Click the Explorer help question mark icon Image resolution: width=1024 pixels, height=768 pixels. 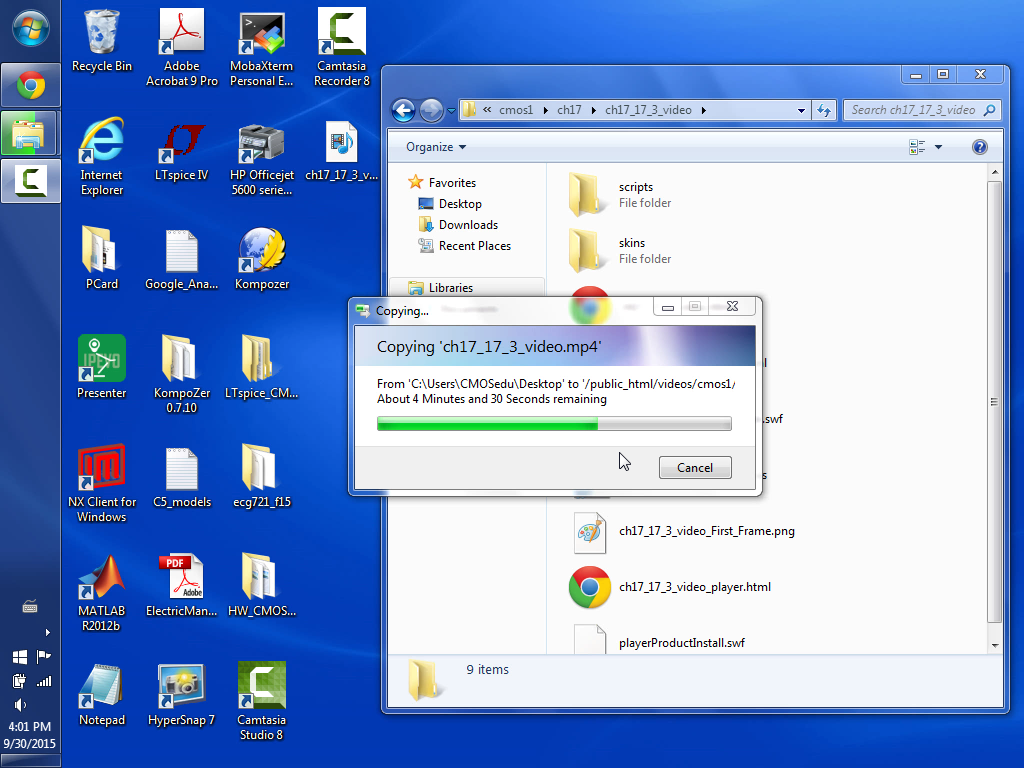[x=980, y=147]
